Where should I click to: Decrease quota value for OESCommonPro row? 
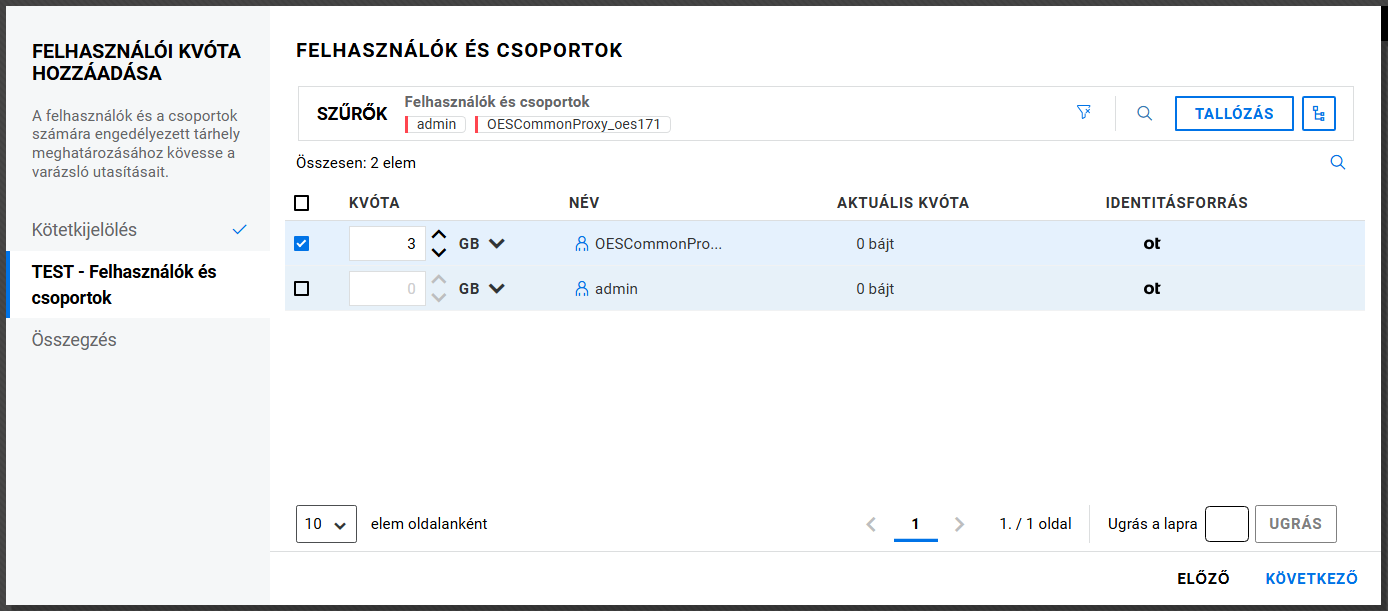(438, 252)
